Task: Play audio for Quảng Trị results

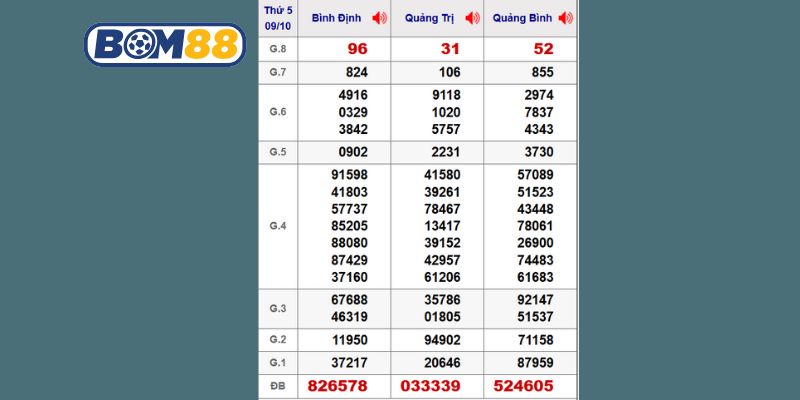Action: click(x=472, y=18)
